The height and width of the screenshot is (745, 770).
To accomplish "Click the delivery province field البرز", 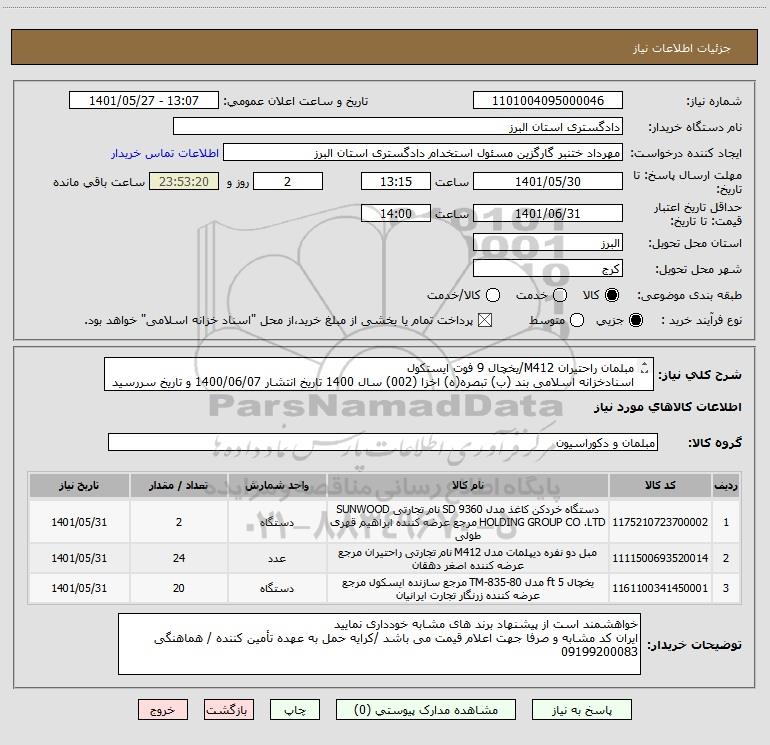I will (x=548, y=243).
